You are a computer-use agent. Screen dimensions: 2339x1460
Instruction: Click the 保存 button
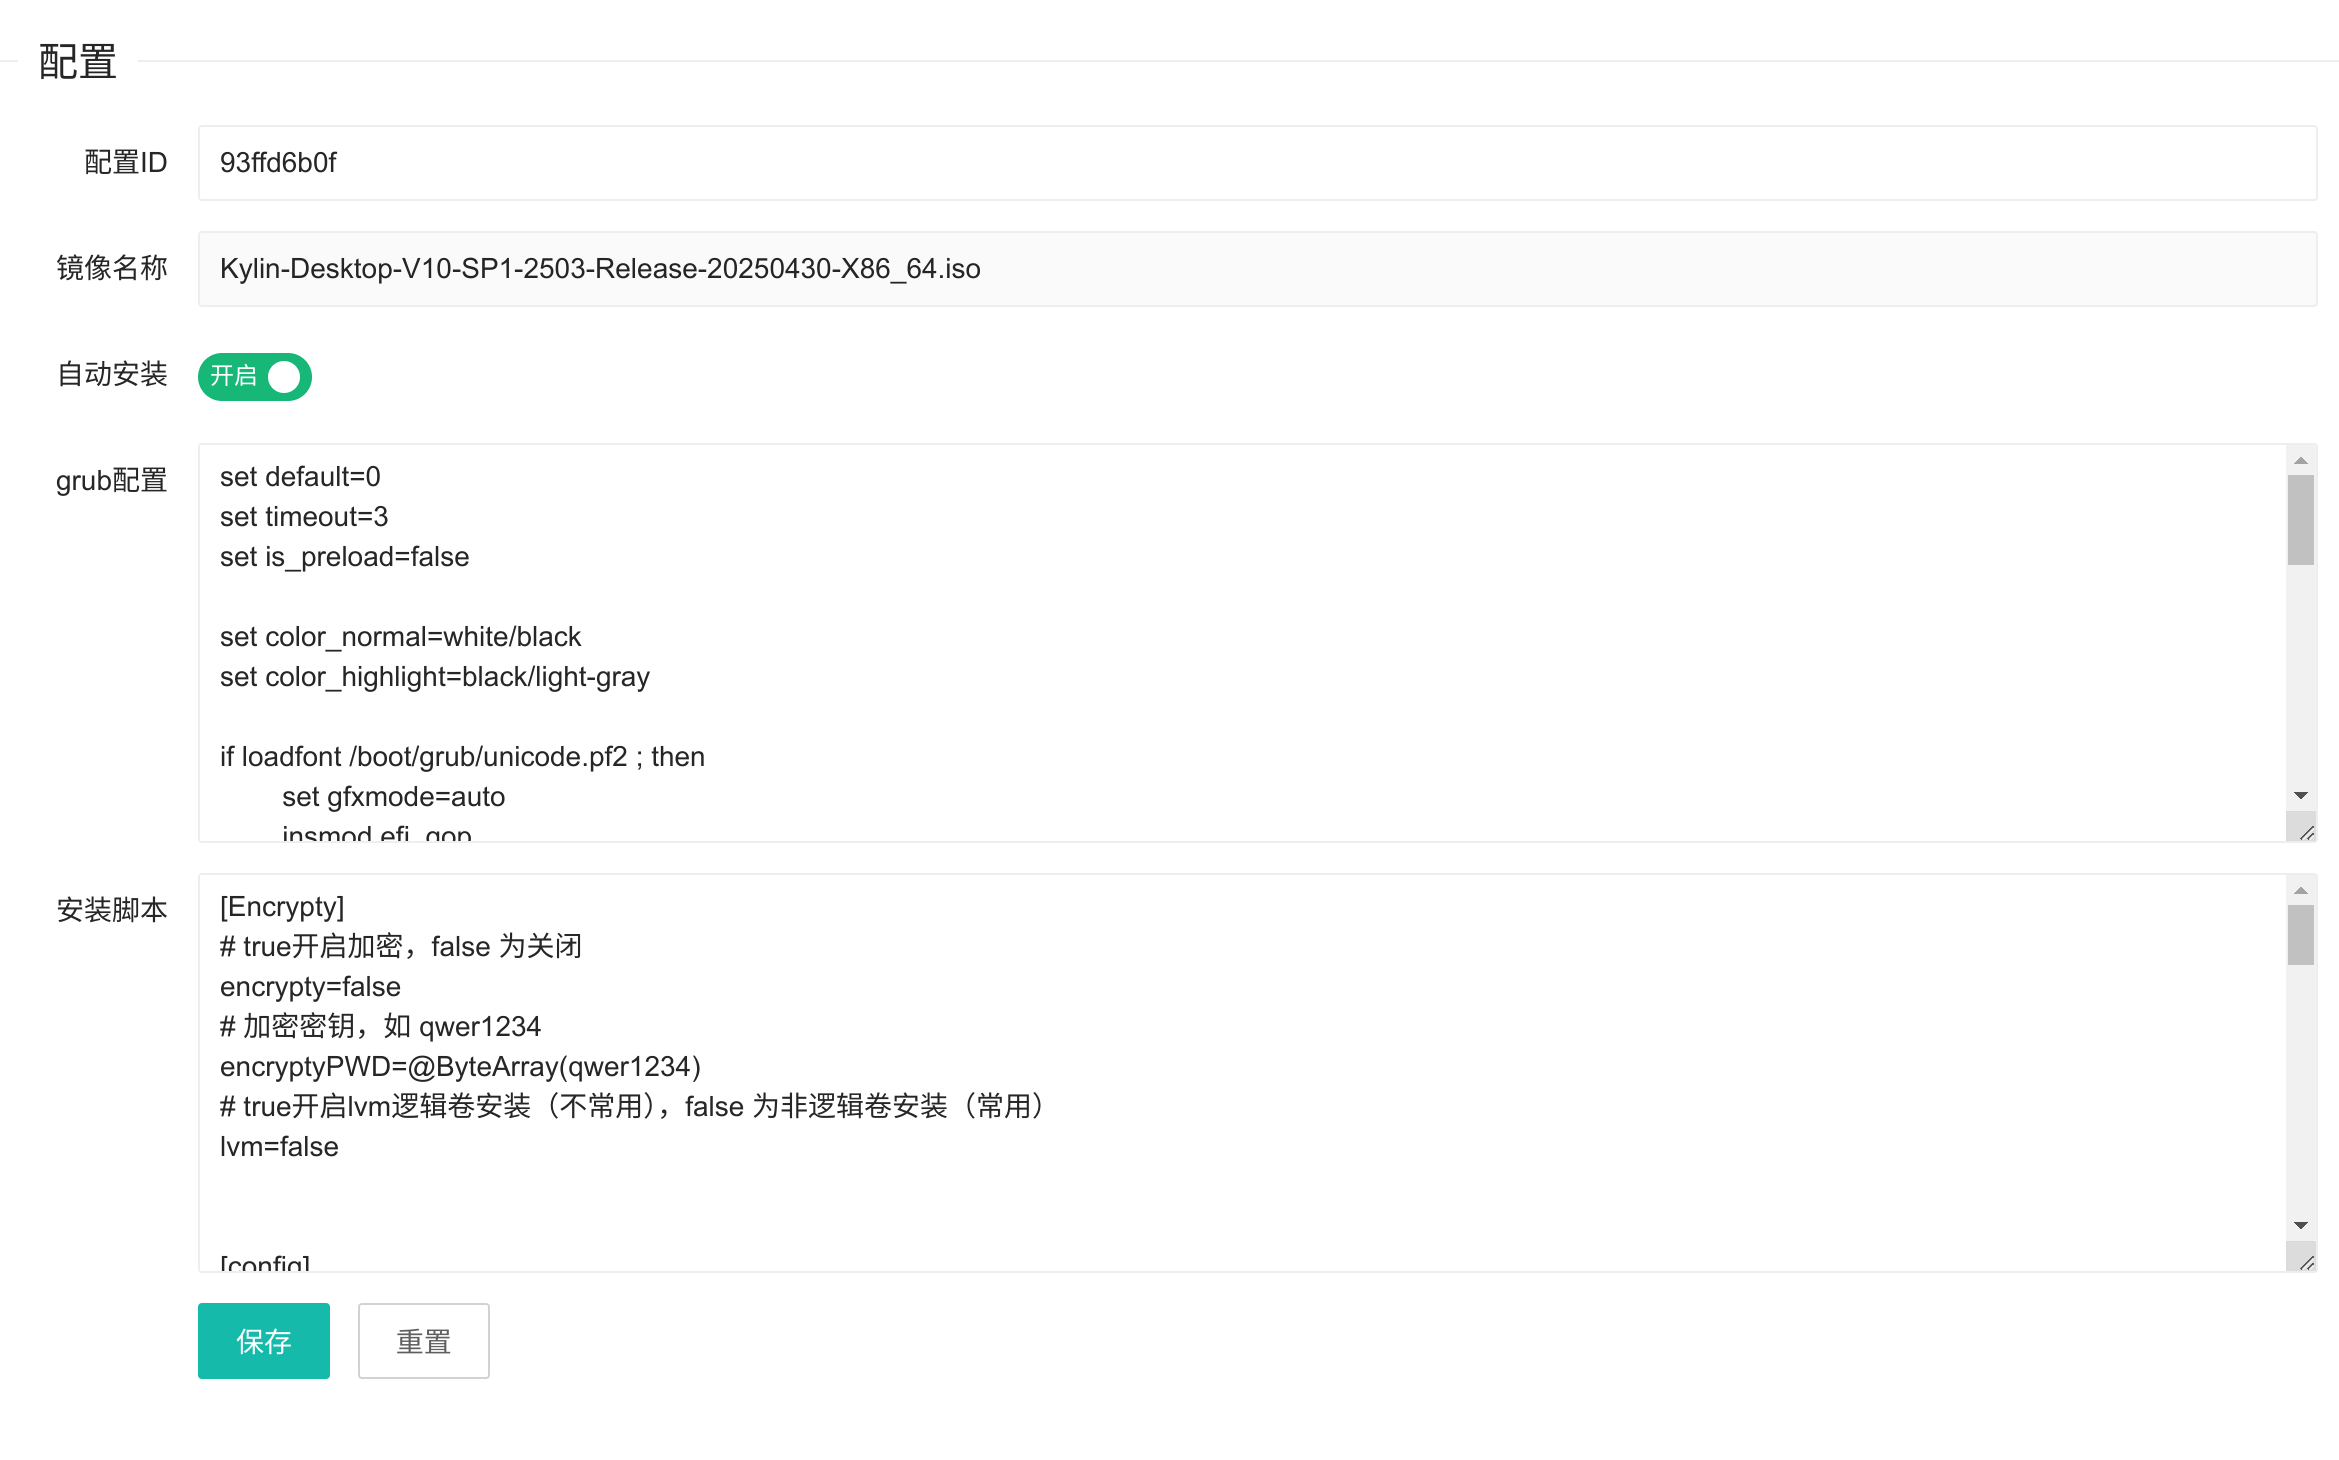263,1340
